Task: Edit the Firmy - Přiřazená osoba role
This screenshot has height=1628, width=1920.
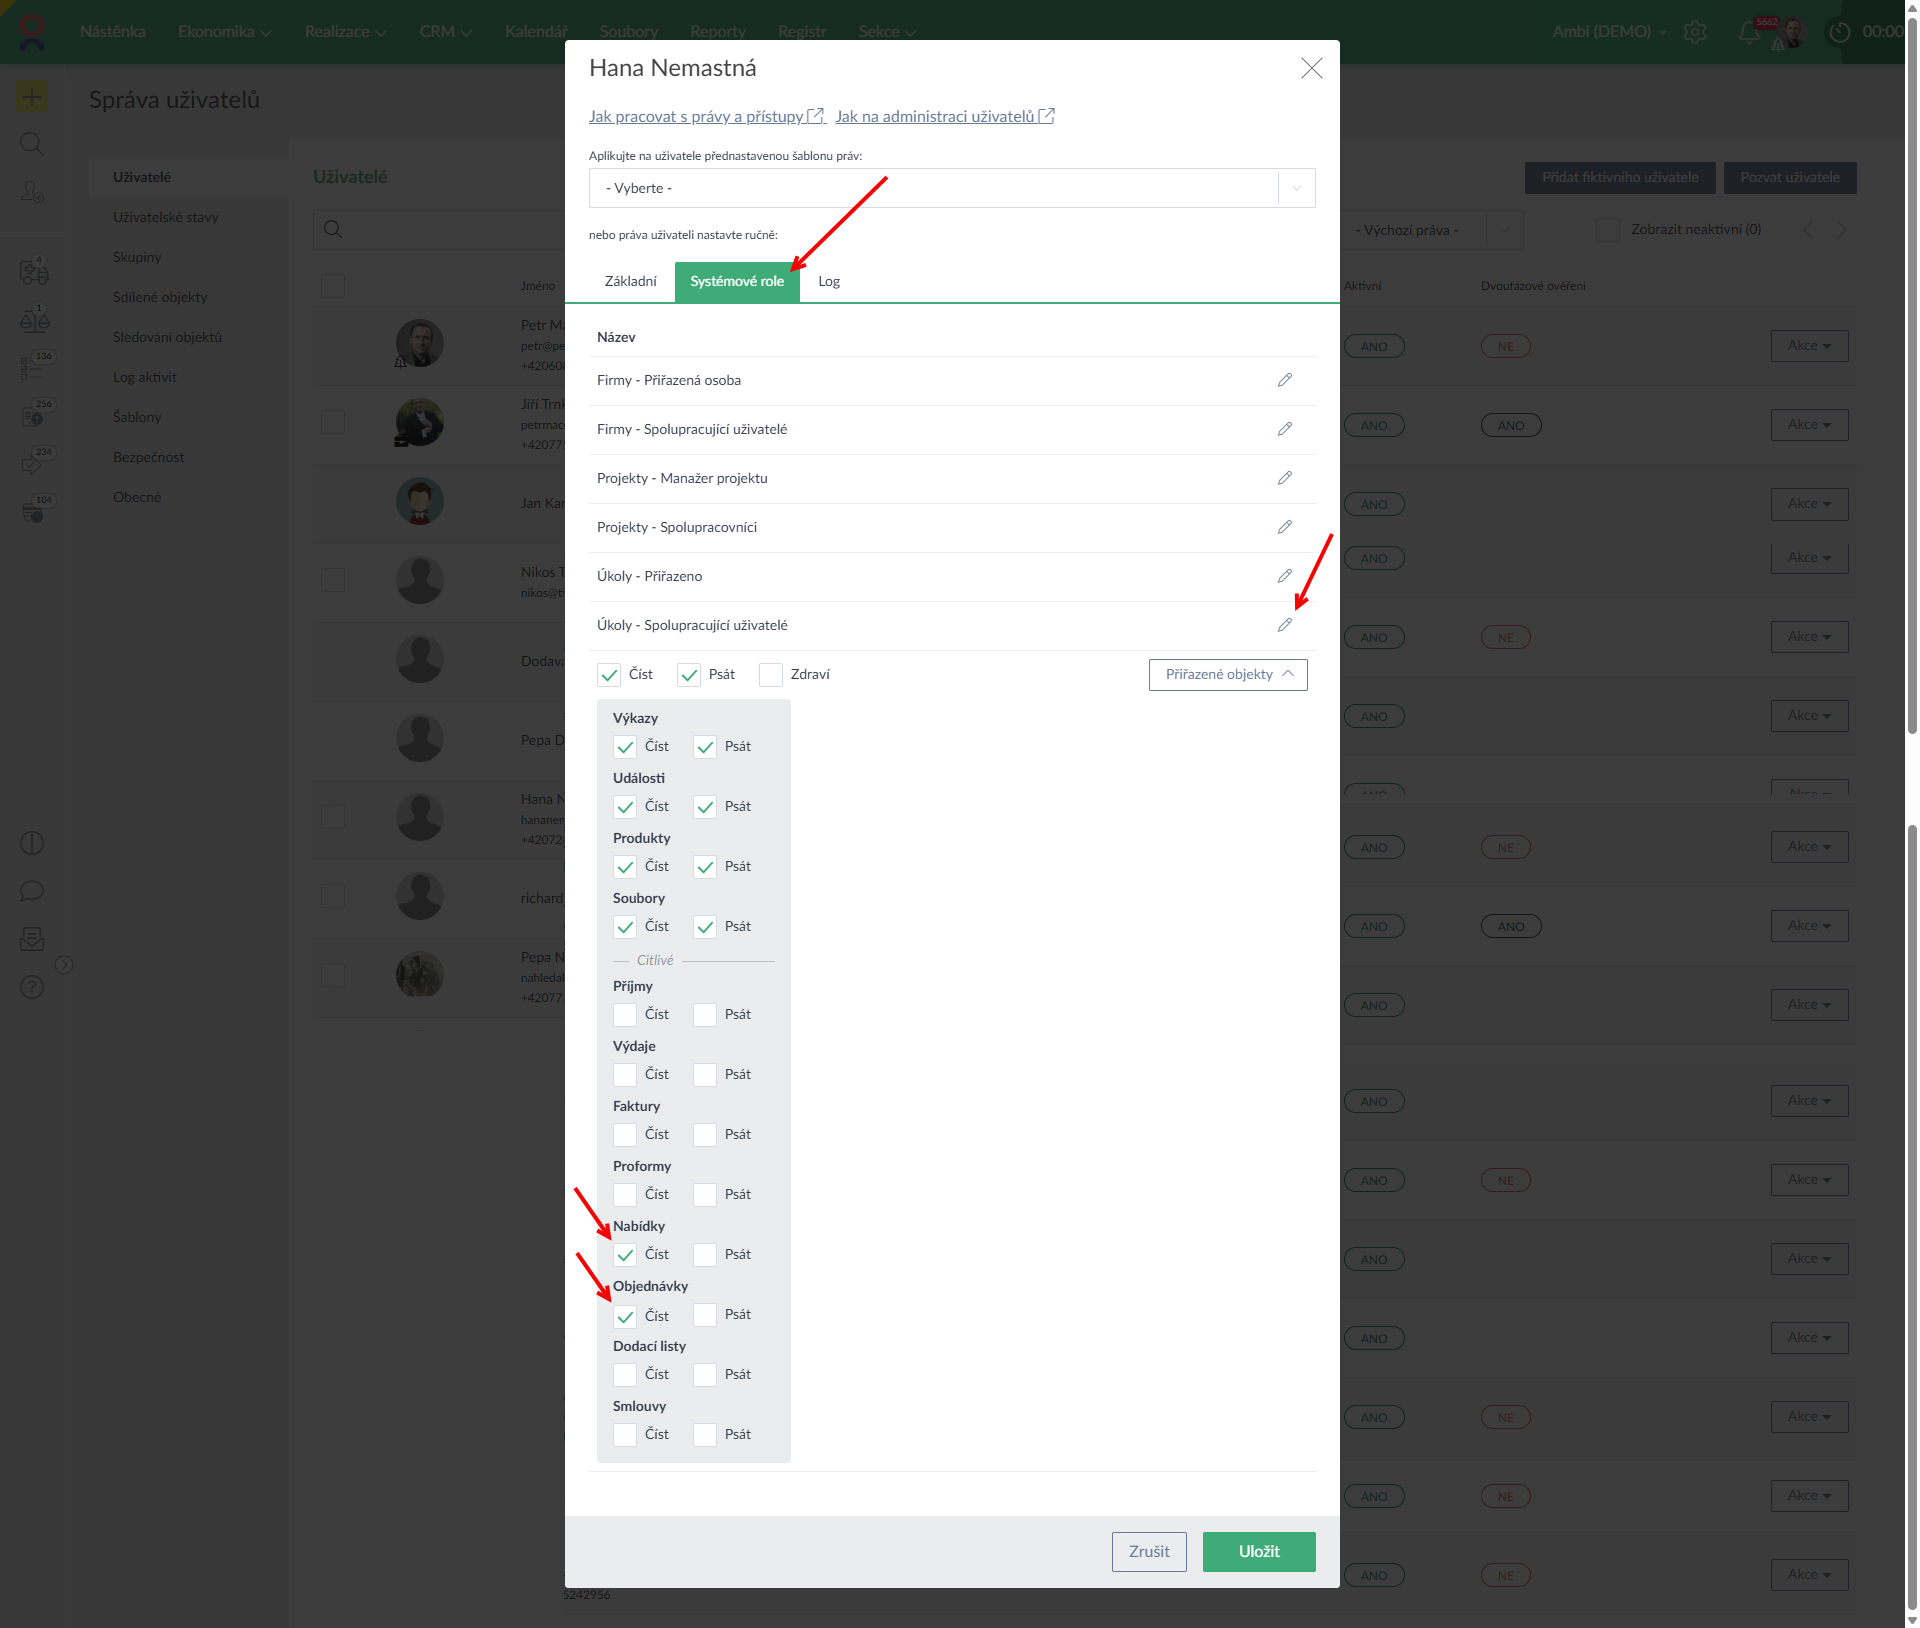Action: click(1284, 380)
